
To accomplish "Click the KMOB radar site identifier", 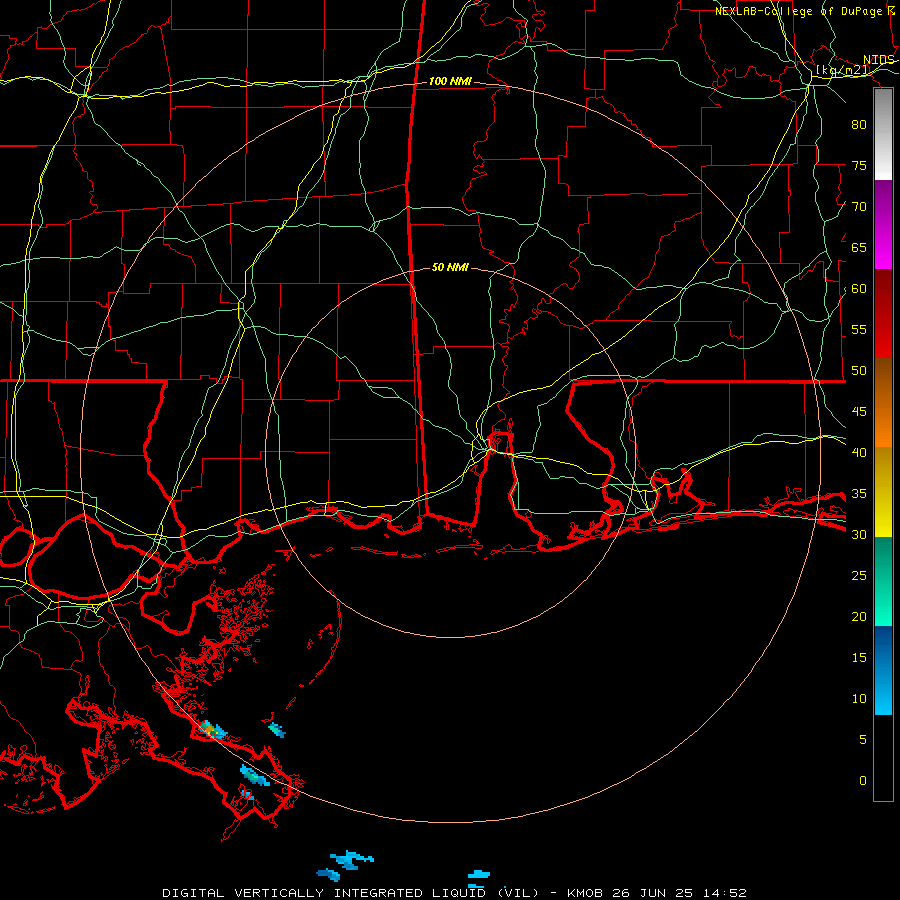I will point(587,893).
